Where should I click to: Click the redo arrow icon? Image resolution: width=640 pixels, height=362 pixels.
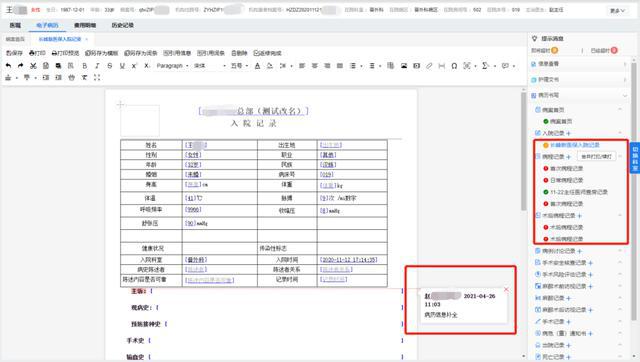click(x=20, y=66)
